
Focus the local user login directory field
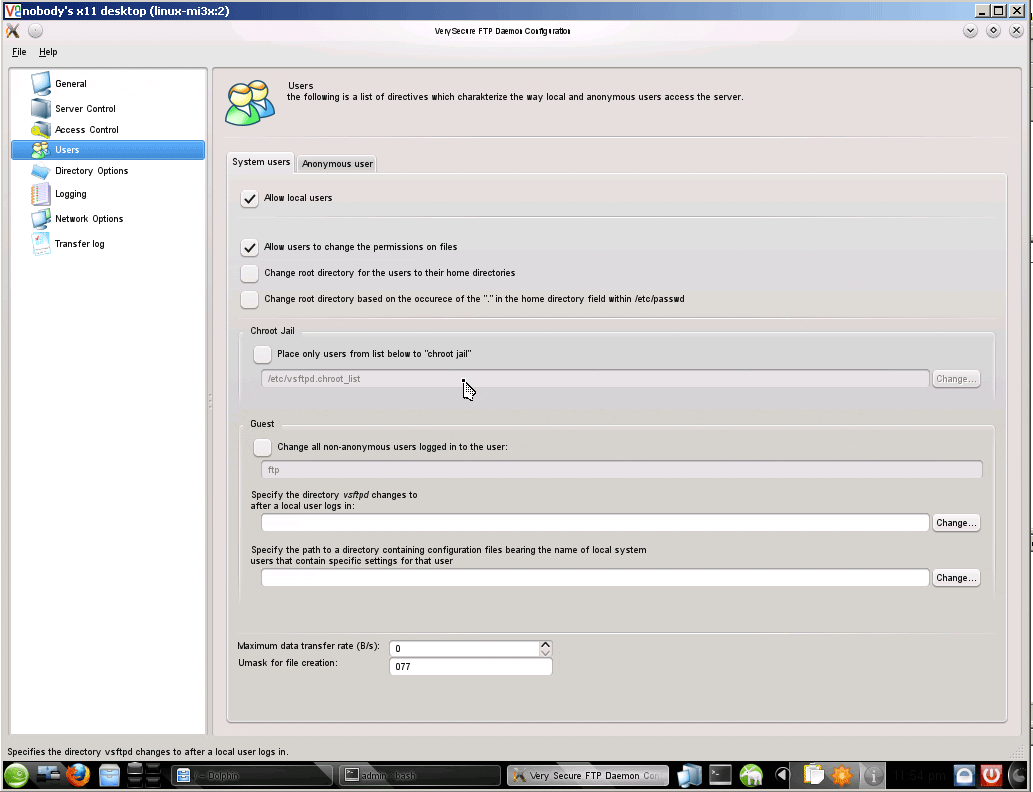(x=595, y=523)
